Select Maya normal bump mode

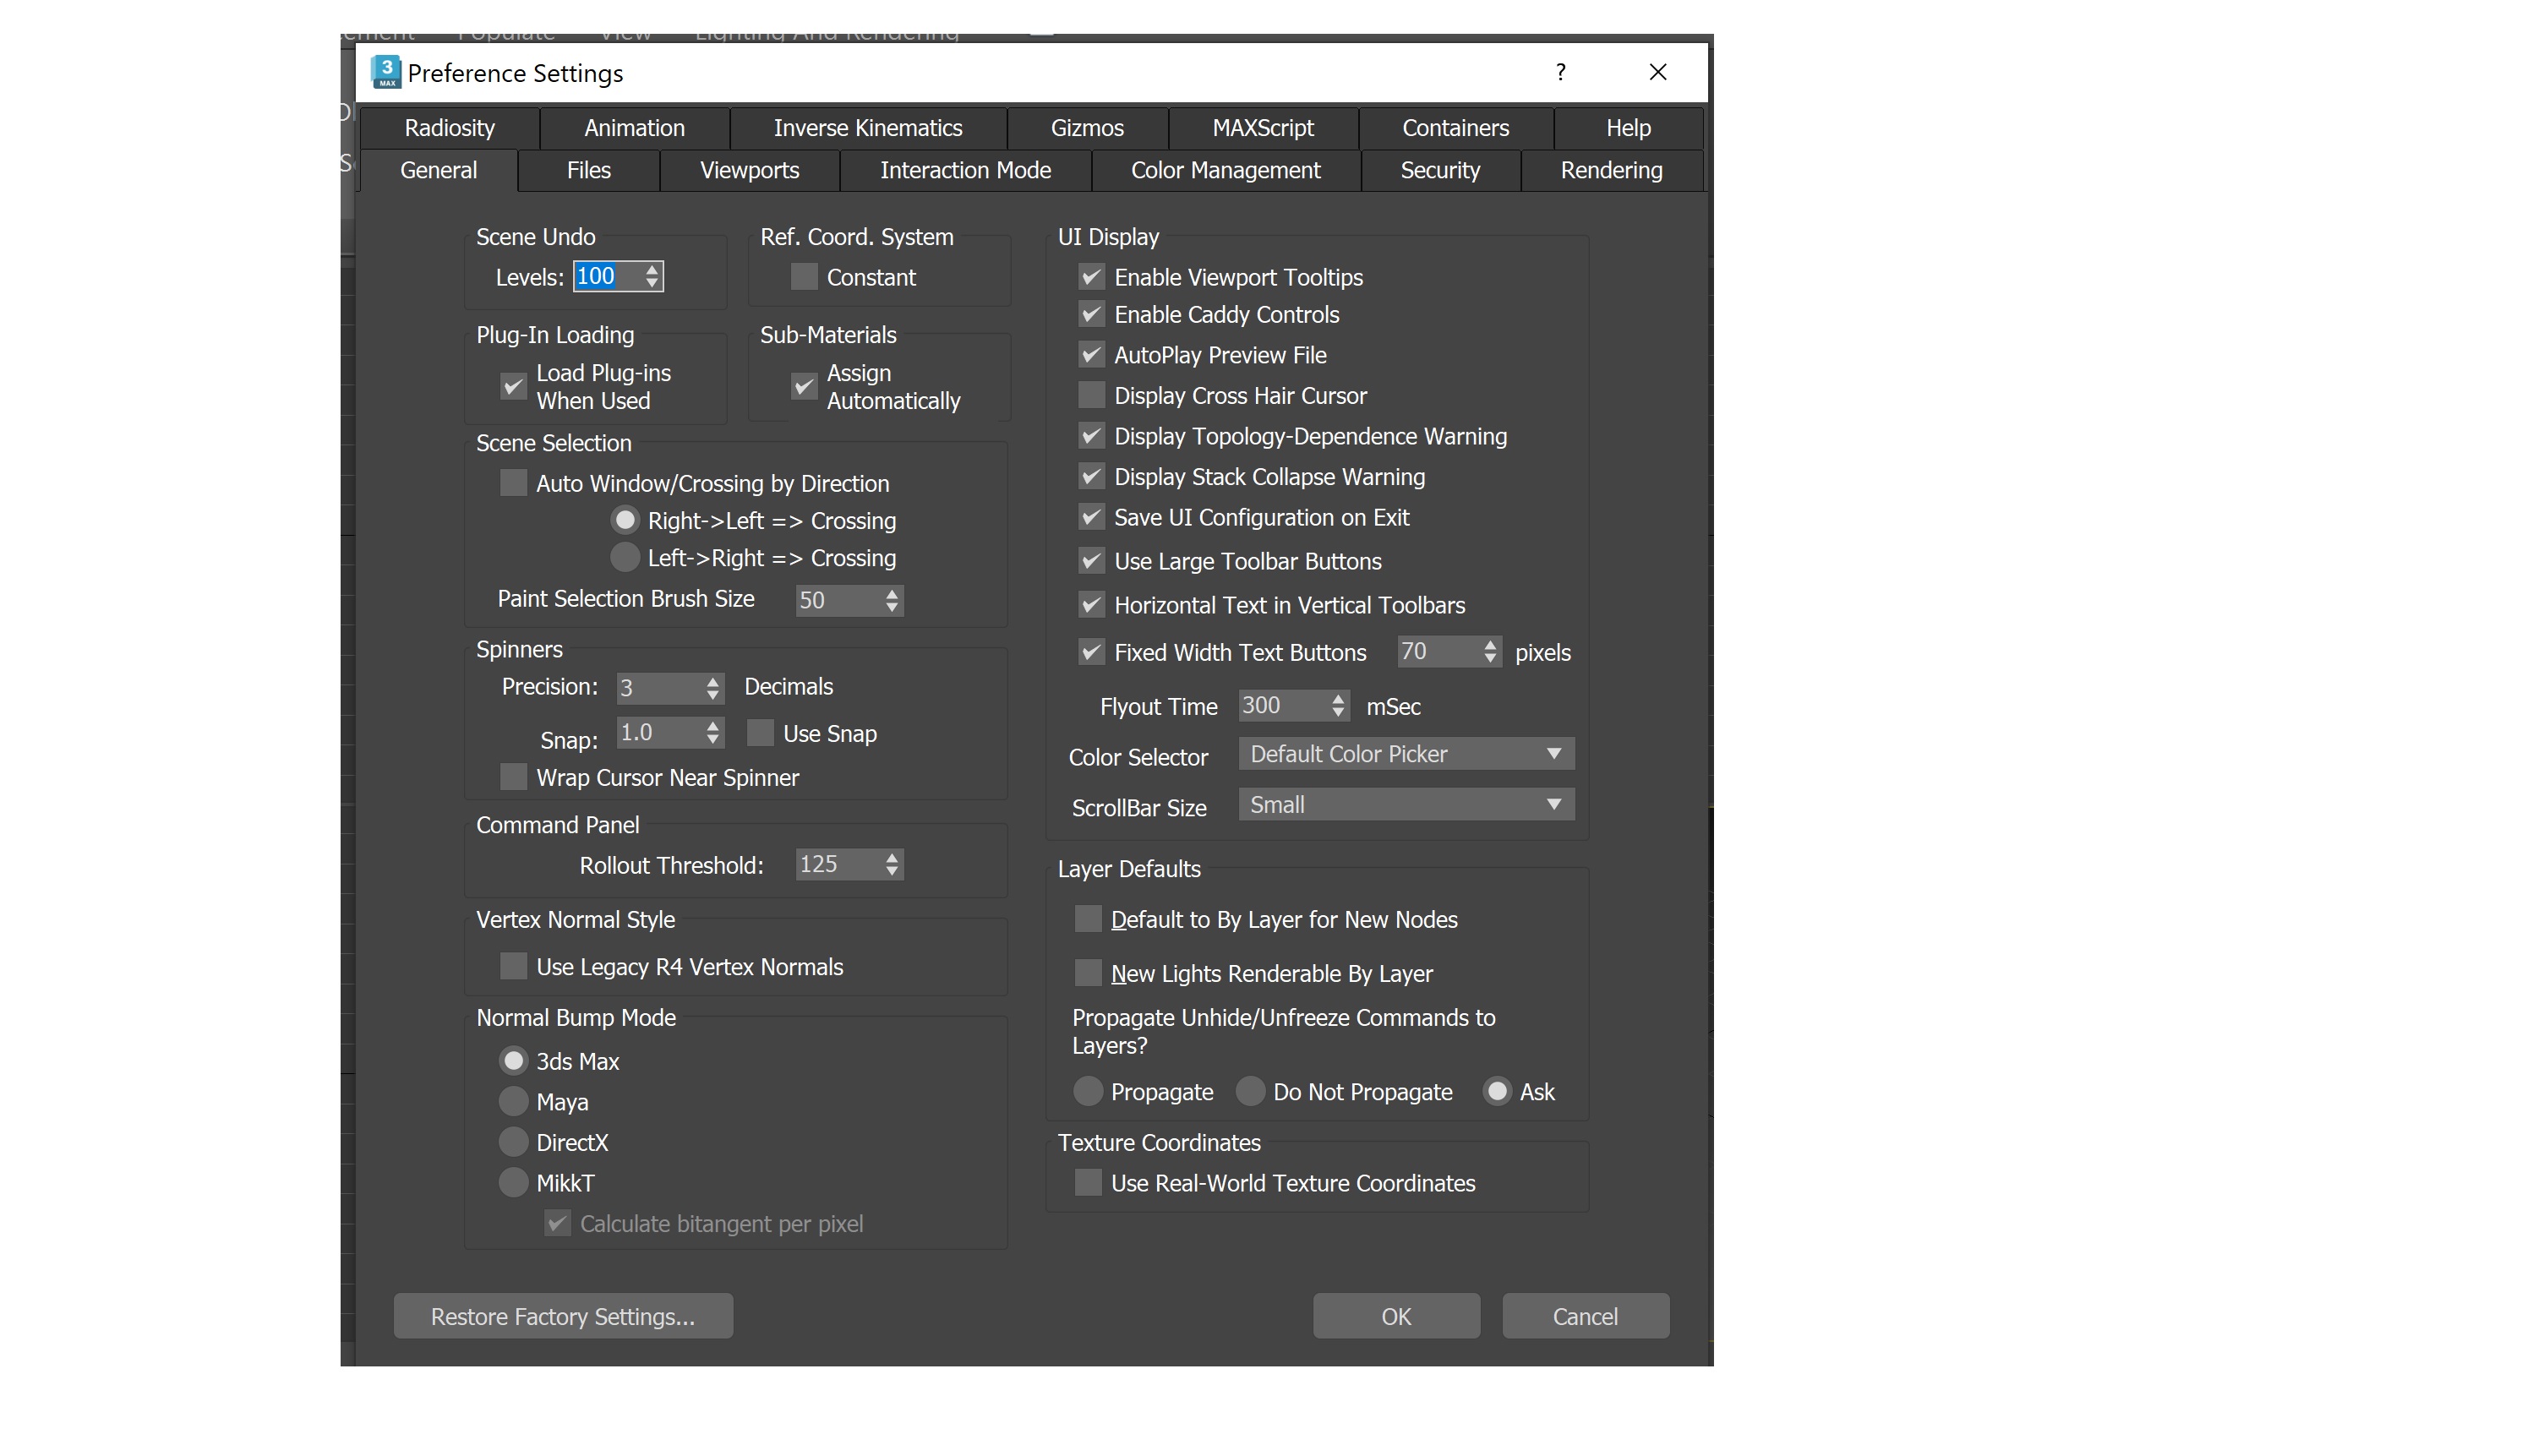pos(514,1101)
